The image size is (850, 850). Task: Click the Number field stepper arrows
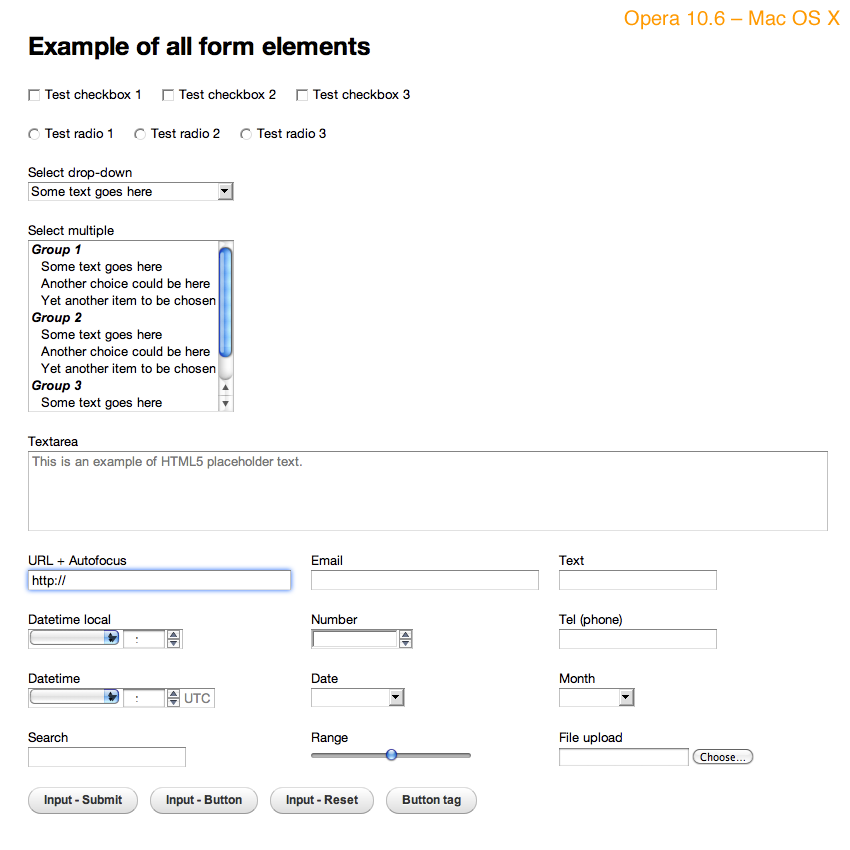[x=405, y=639]
